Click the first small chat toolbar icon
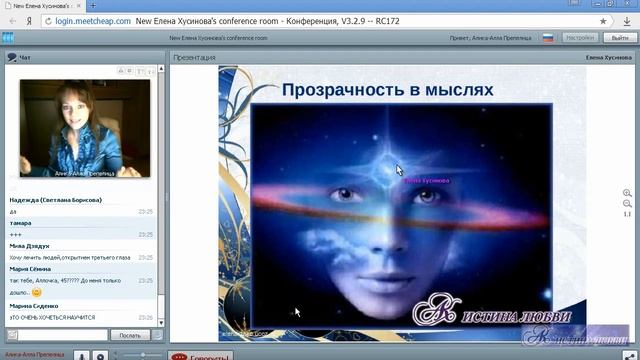Screen dimensions: 640x360 click(x=121, y=71)
